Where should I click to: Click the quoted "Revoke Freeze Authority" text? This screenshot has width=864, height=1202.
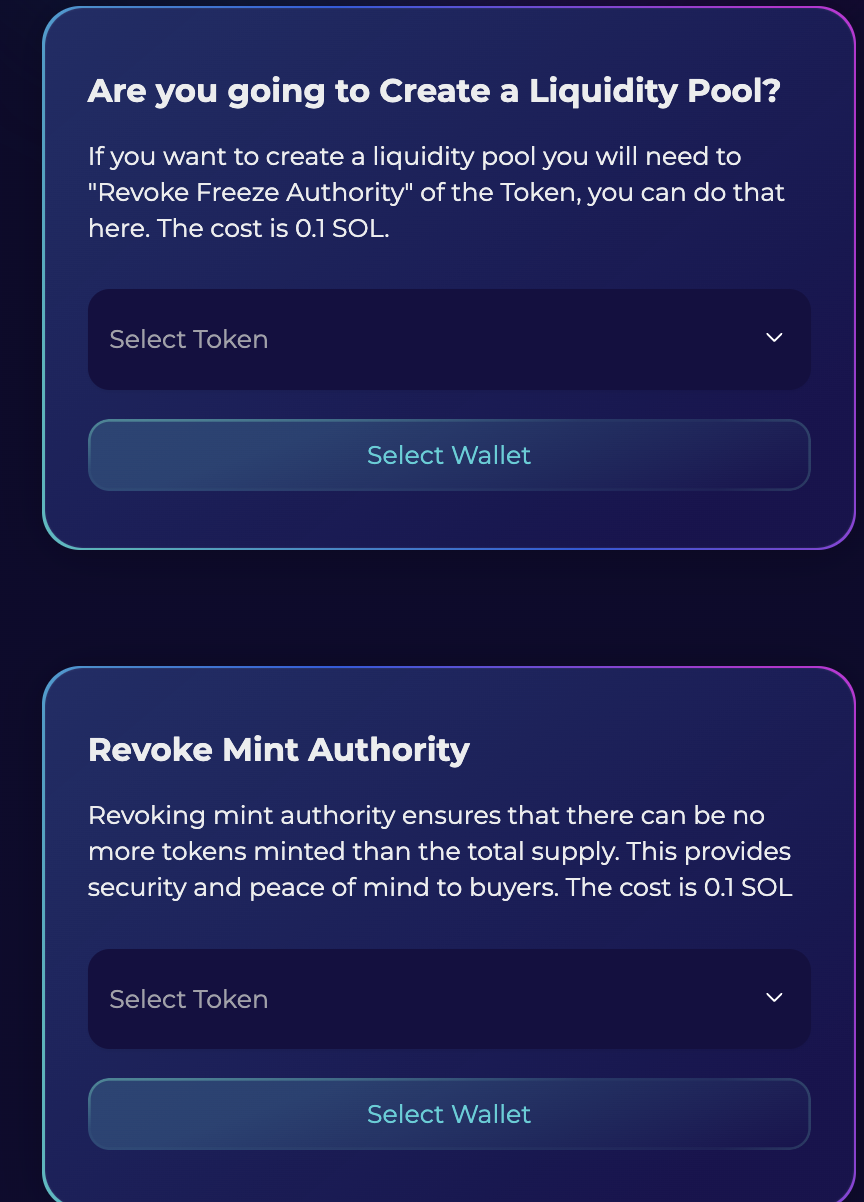[x=251, y=192]
